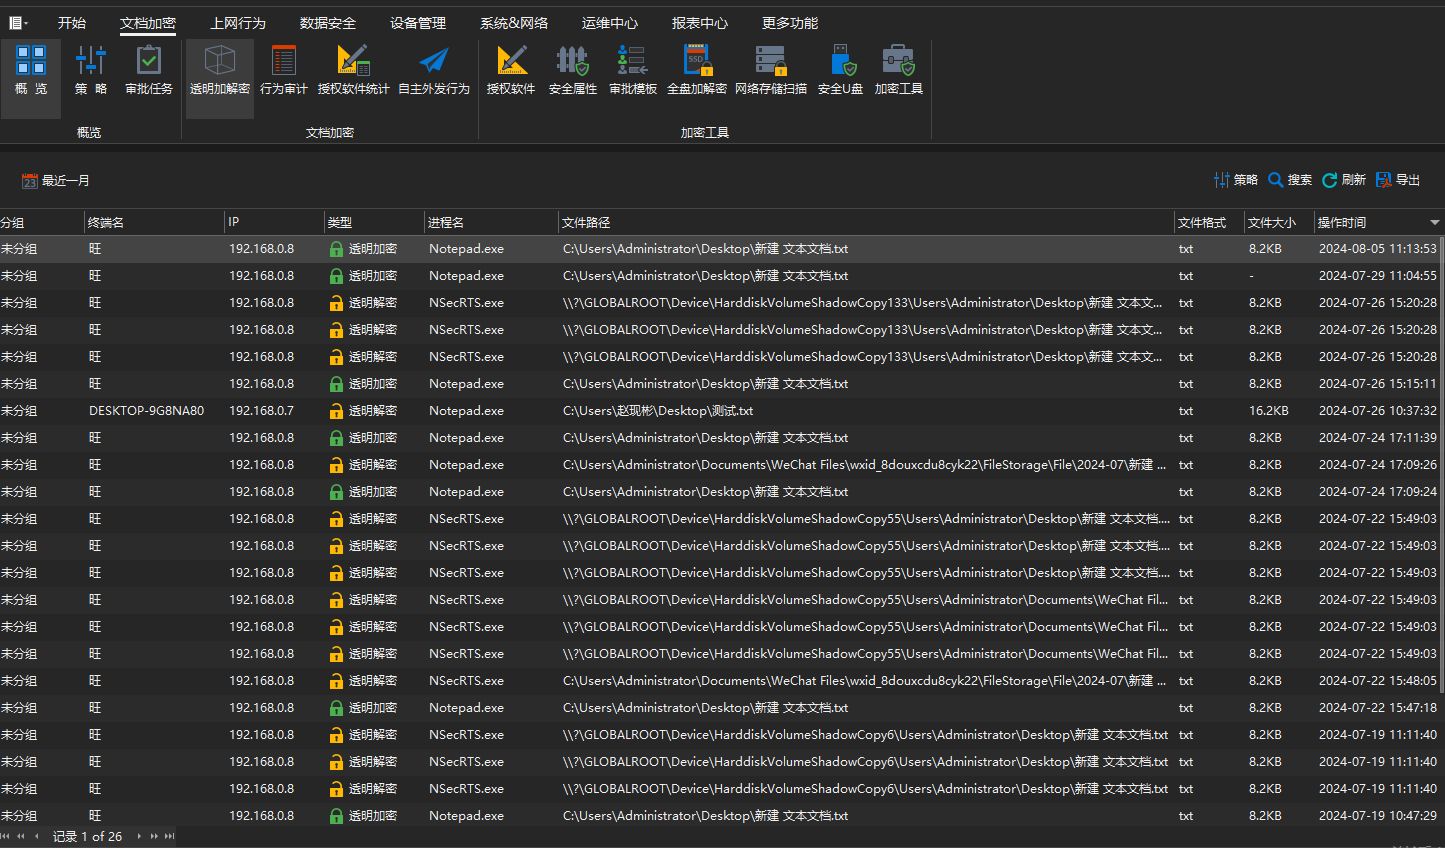Switch to the 更多功能 tab
The image size is (1445, 848).
pos(790,23)
